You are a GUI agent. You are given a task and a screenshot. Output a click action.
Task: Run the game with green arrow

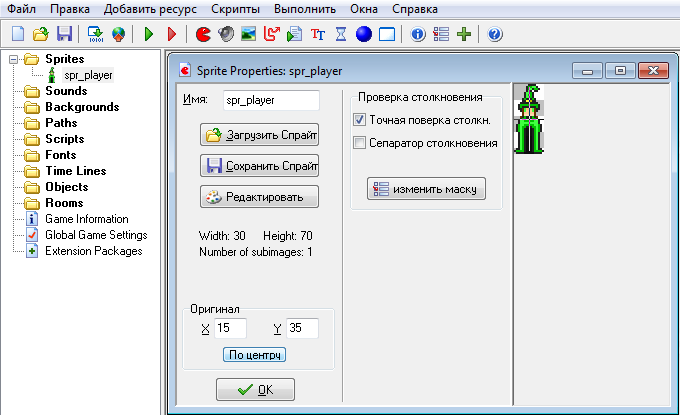click(x=149, y=34)
